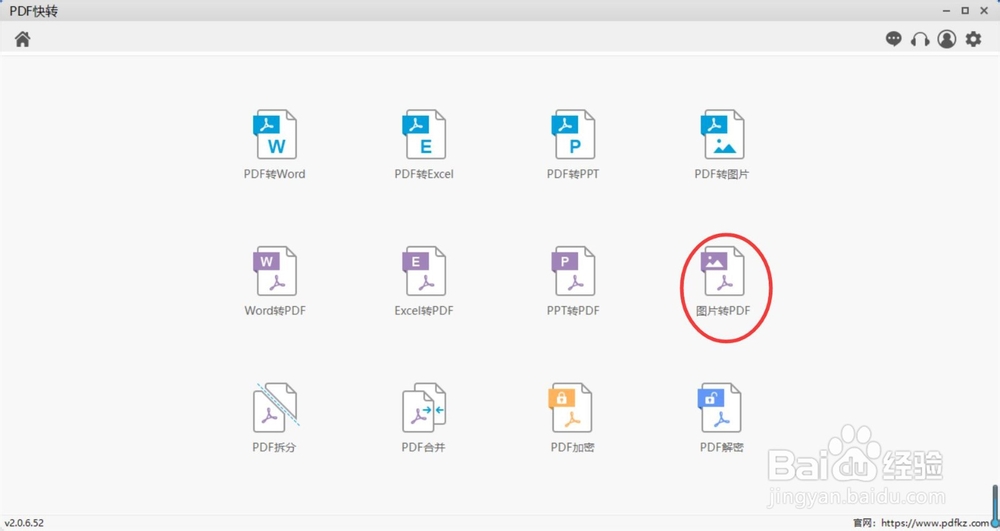1000x531 pixels.
Task: Open the PDF拆分 split tool
Action: click(275, 418)
